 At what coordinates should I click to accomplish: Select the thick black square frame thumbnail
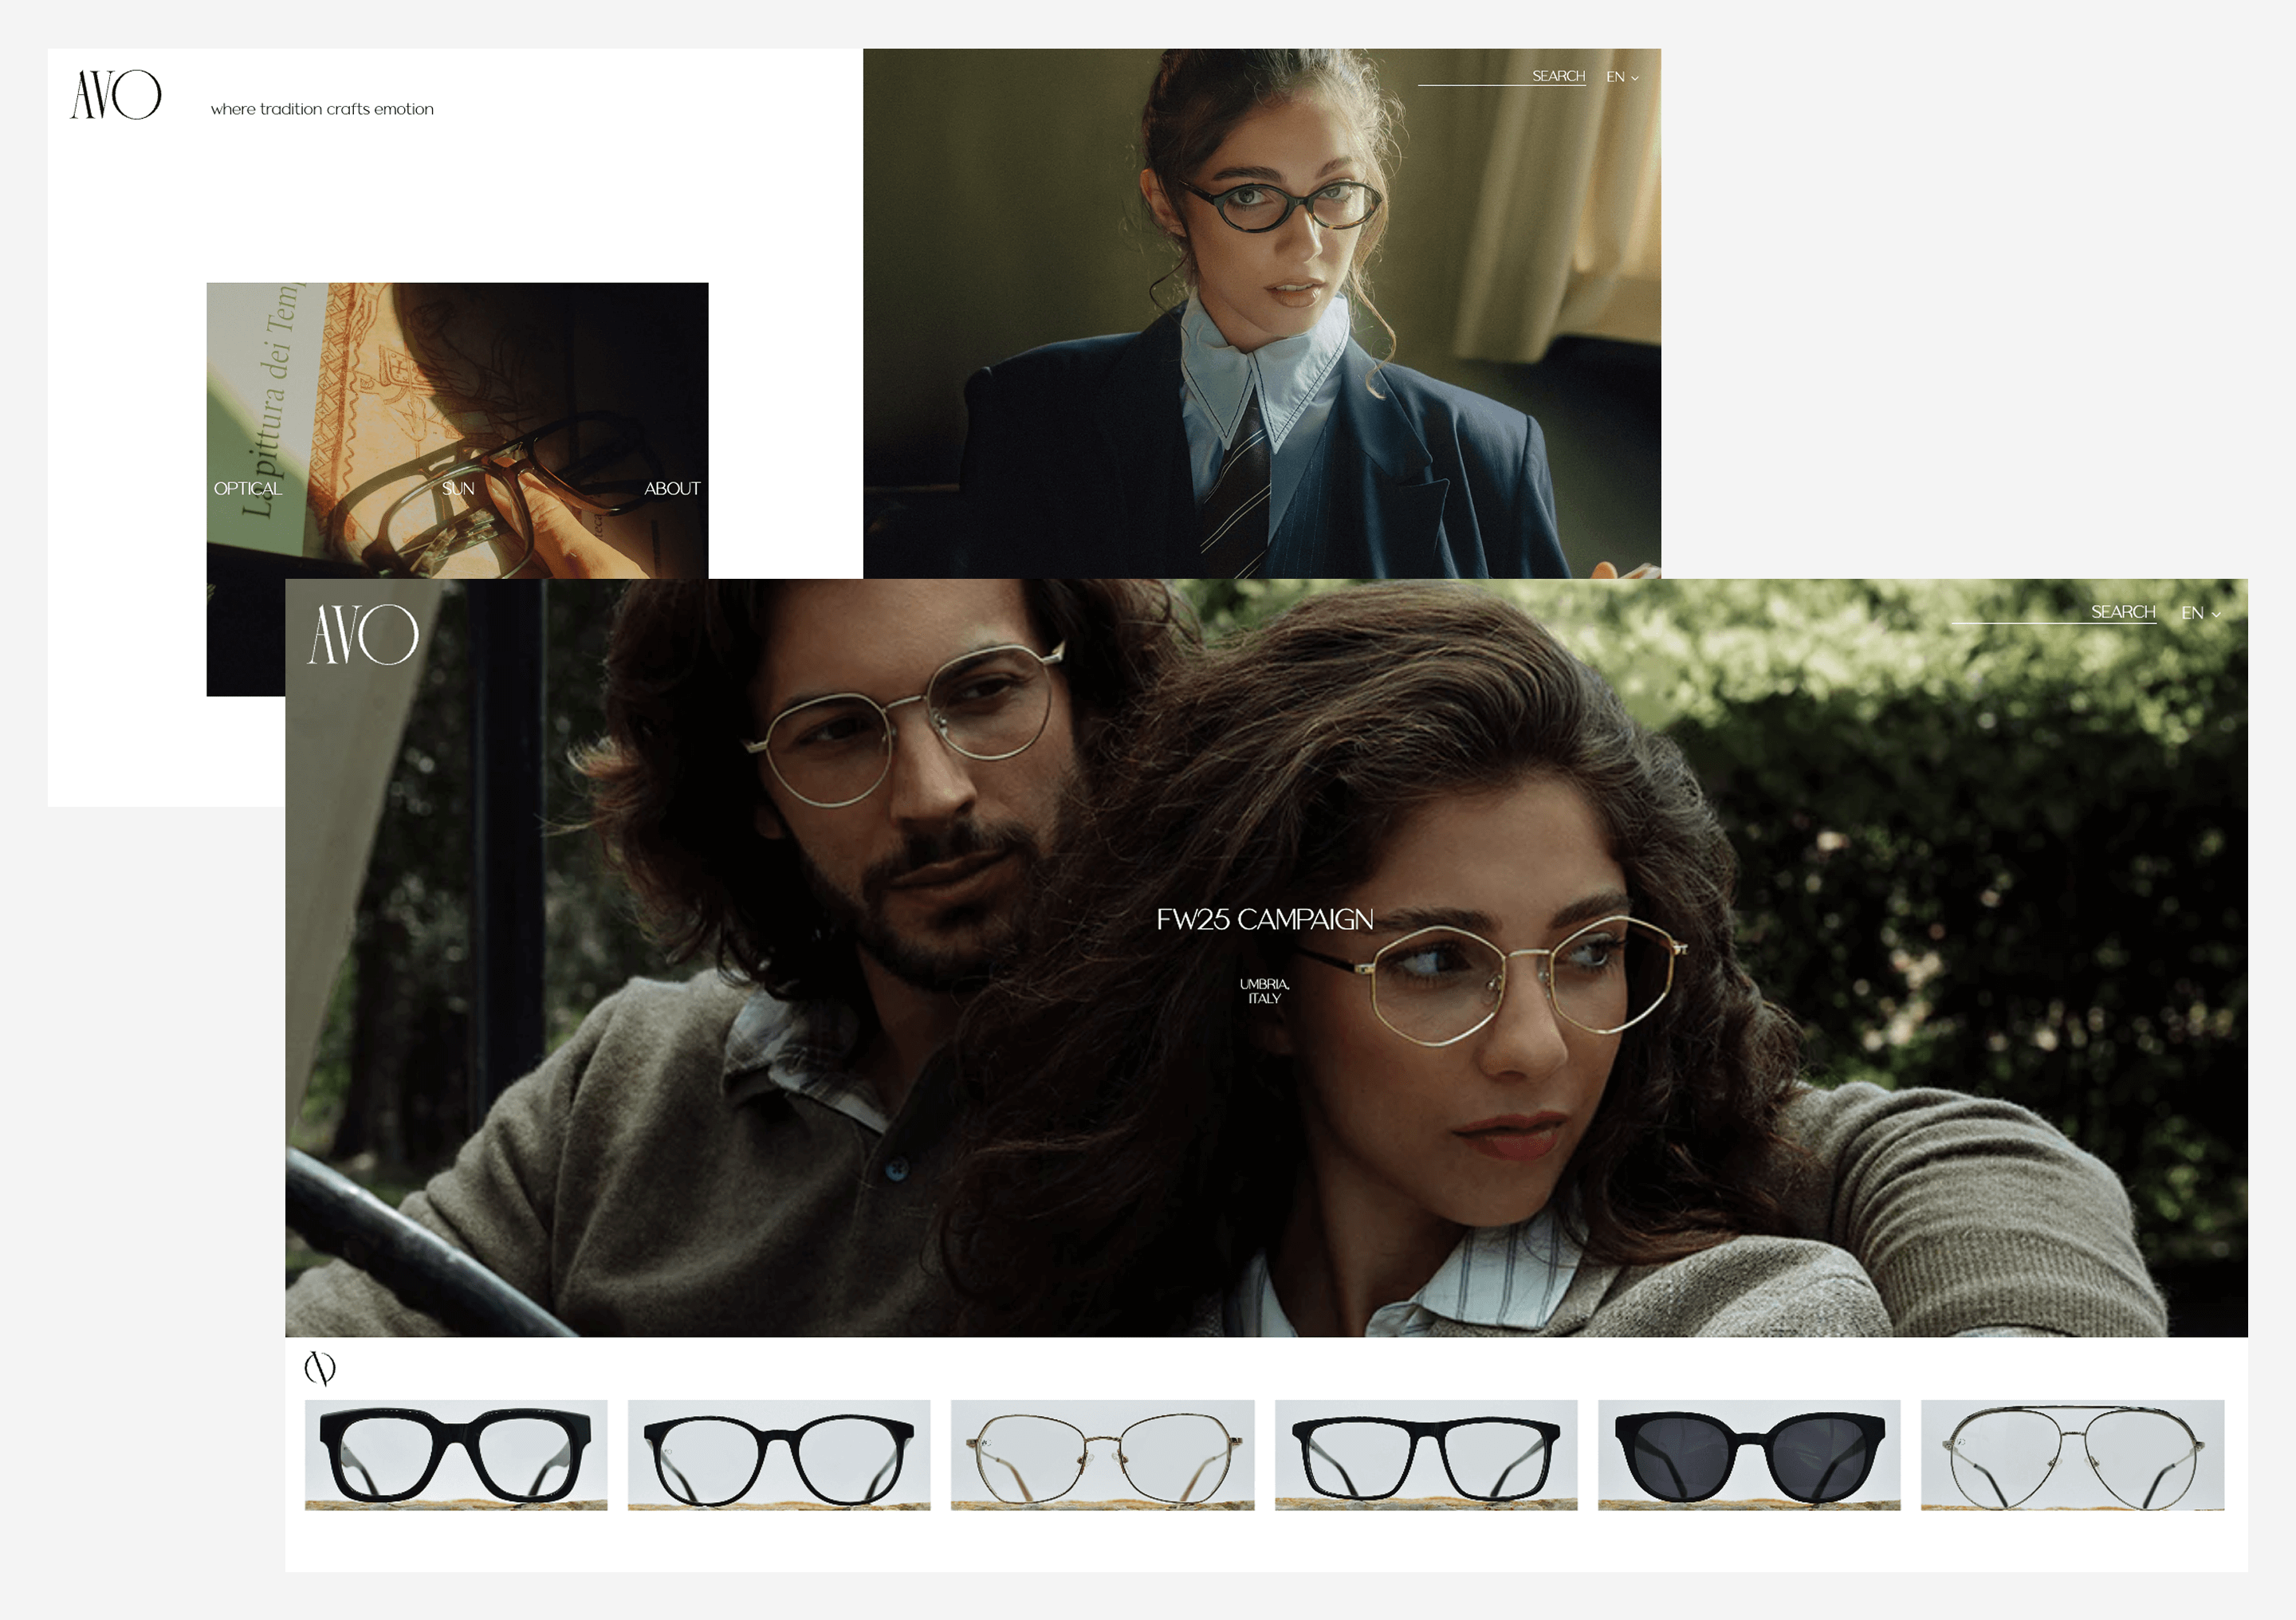tap(456, 1455)
